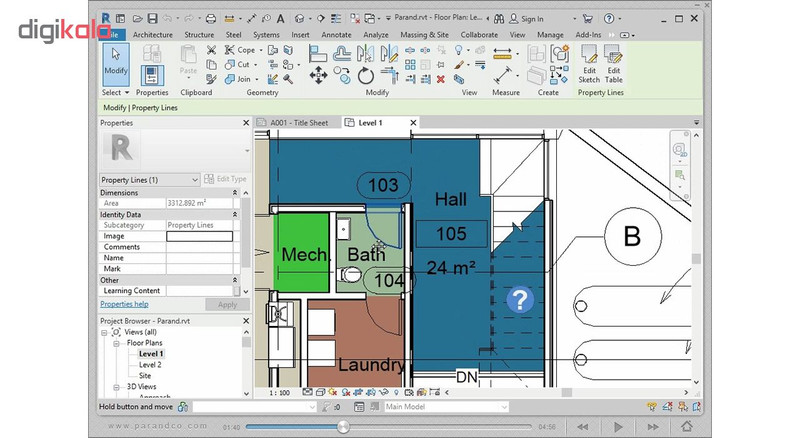
Task: Select Level 2 in Project Browser
Action: (x=150, y=364)
